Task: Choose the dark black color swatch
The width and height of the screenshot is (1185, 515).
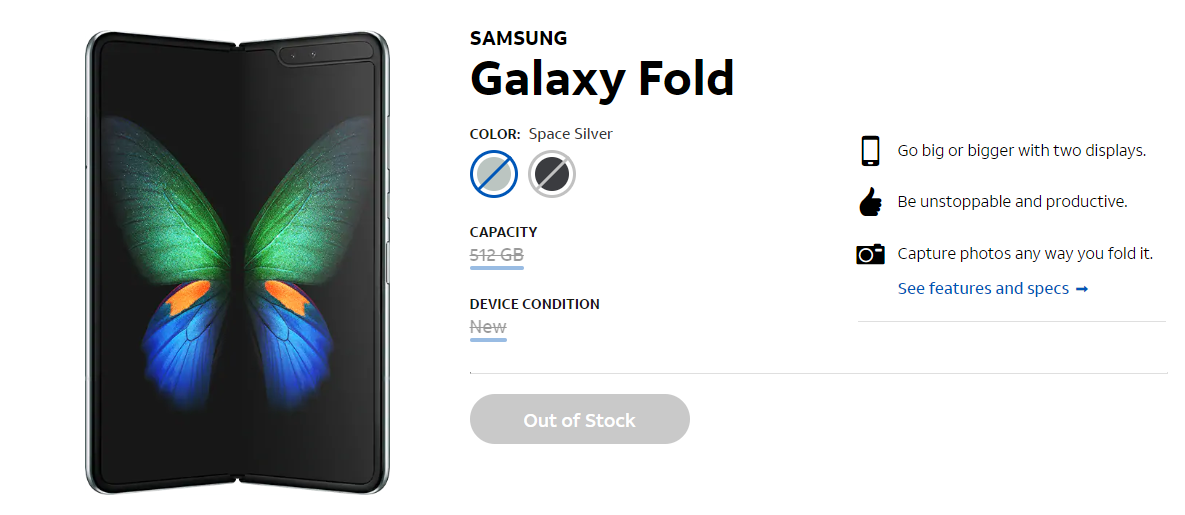Action: (x=551, y=175)
